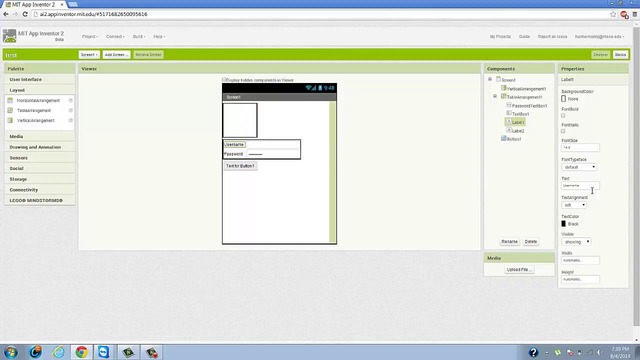Bookmark the page with the star icon

(x=613, y=14)
